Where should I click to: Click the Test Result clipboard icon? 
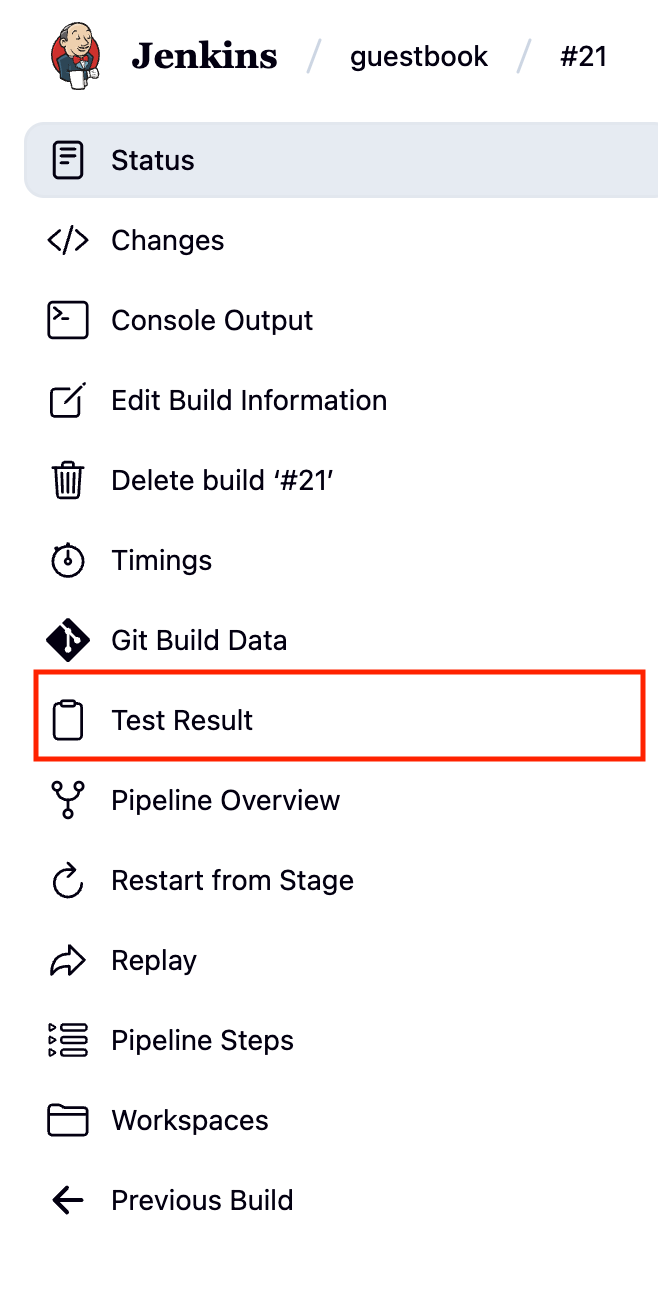(x=68, y=720)
